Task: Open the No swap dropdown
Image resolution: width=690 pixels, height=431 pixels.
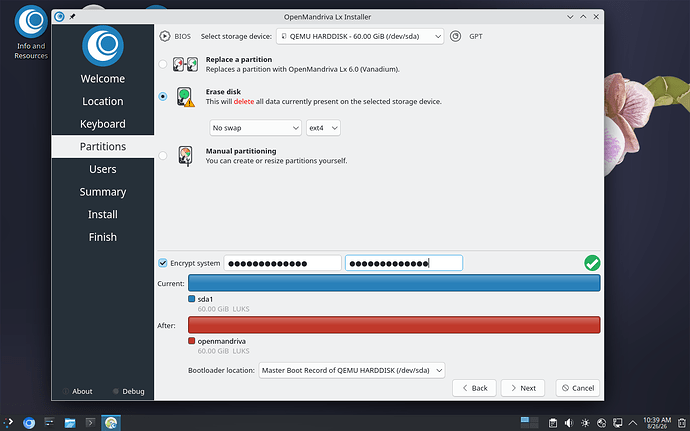Action: [255, 128]
